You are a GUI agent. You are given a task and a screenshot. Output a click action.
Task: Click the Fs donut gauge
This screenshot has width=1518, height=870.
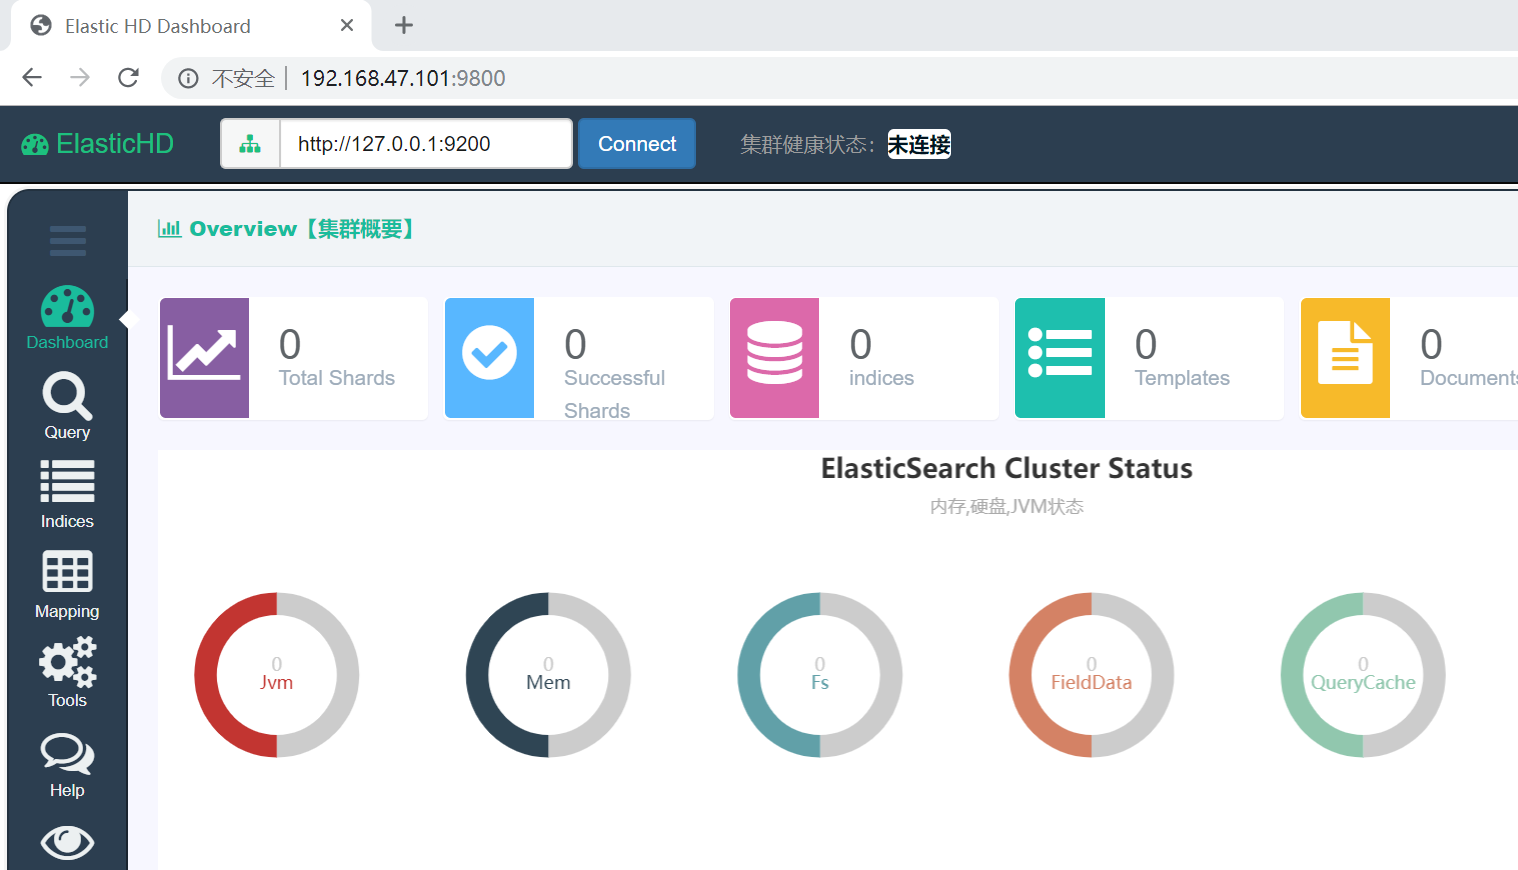point(820,675)
